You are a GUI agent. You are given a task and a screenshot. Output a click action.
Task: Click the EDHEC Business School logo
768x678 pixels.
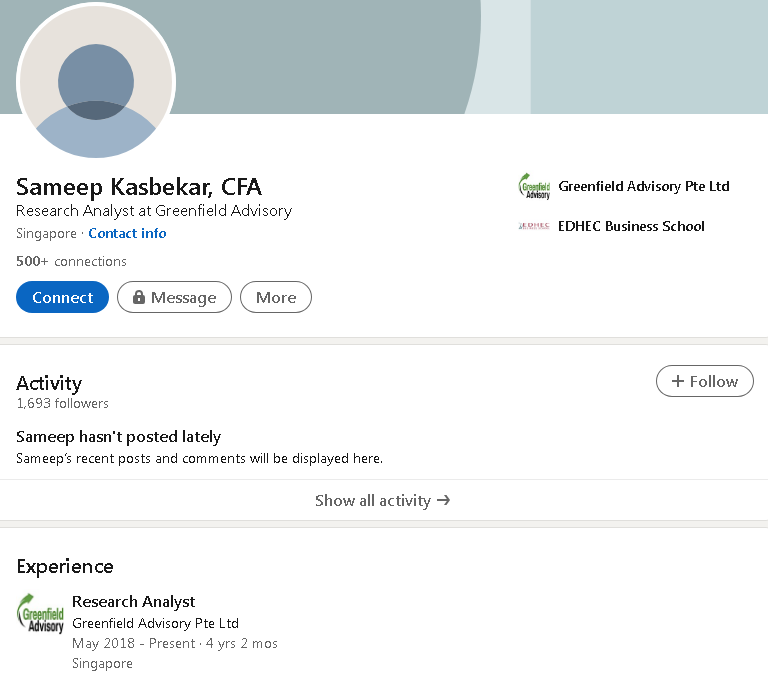point(534,227)
